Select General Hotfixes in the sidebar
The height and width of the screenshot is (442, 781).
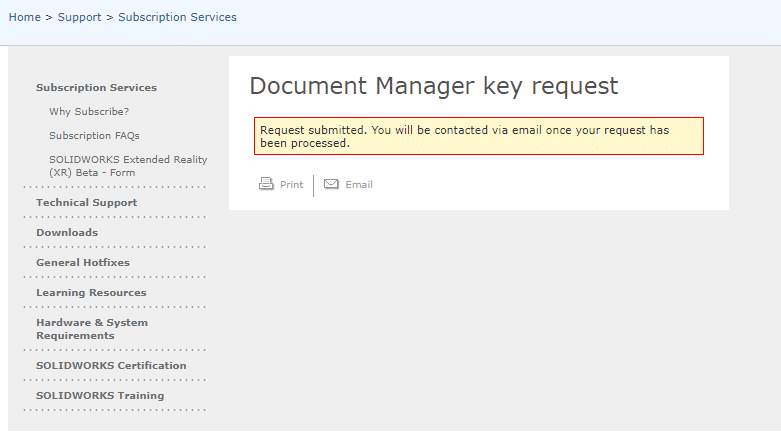tap(83, 263)
